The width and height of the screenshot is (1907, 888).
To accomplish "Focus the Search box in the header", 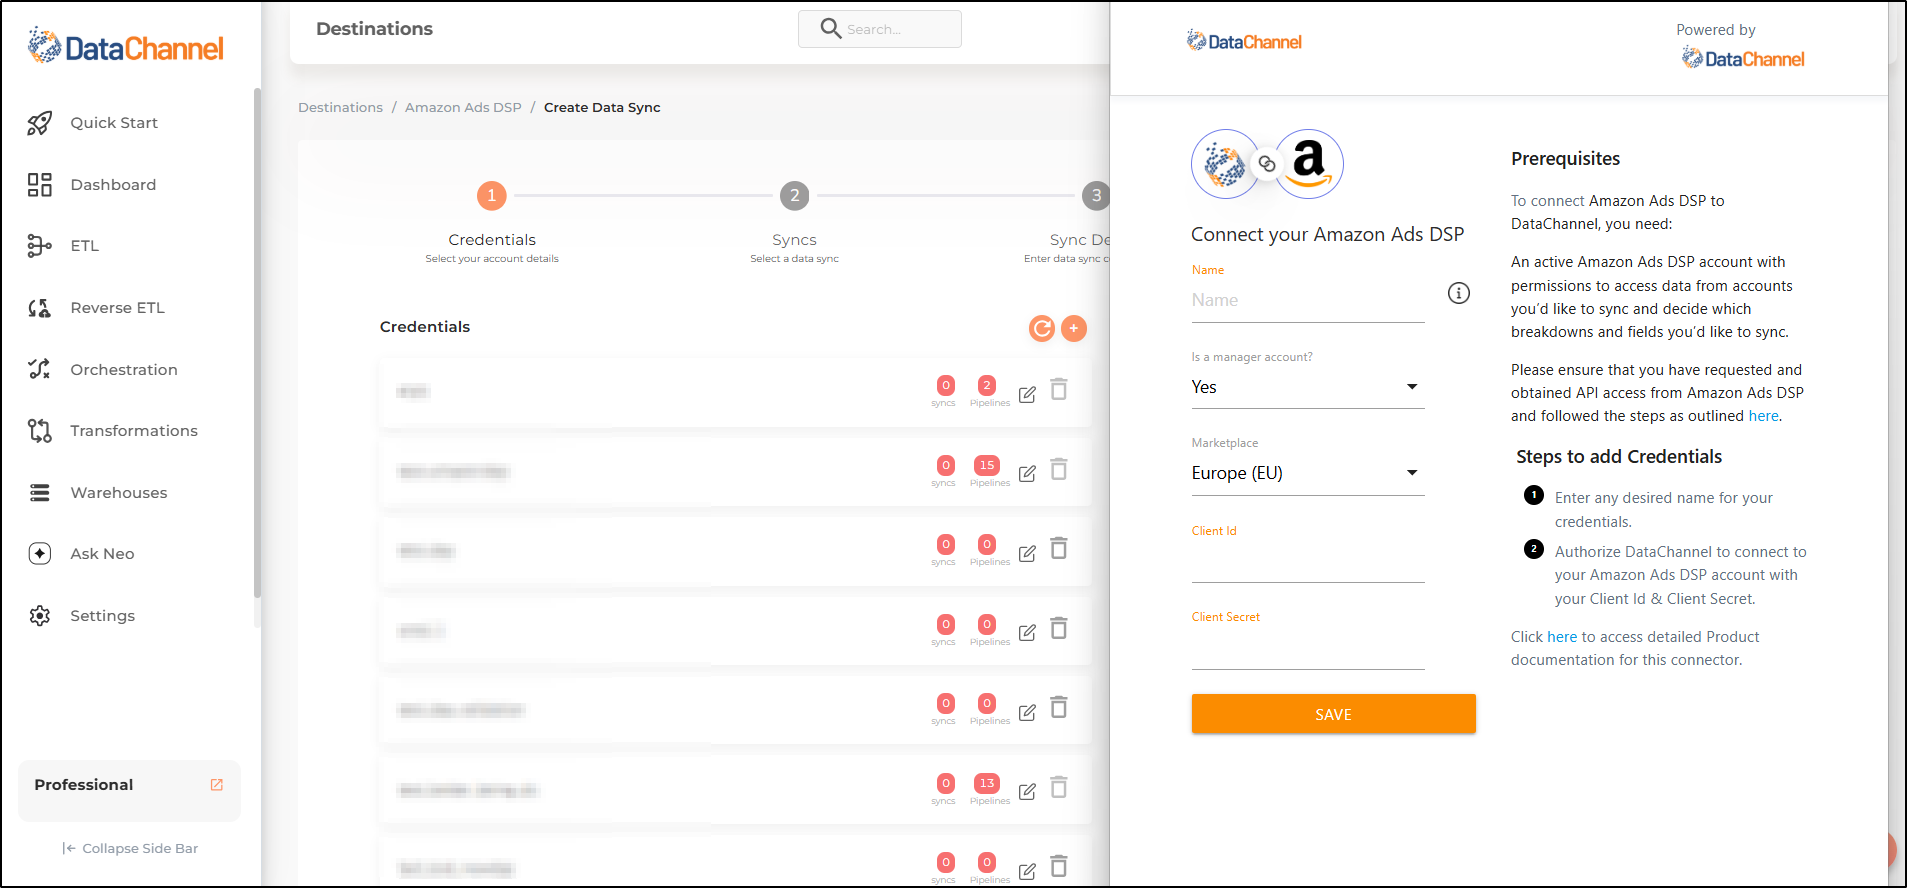I will 880,29.
